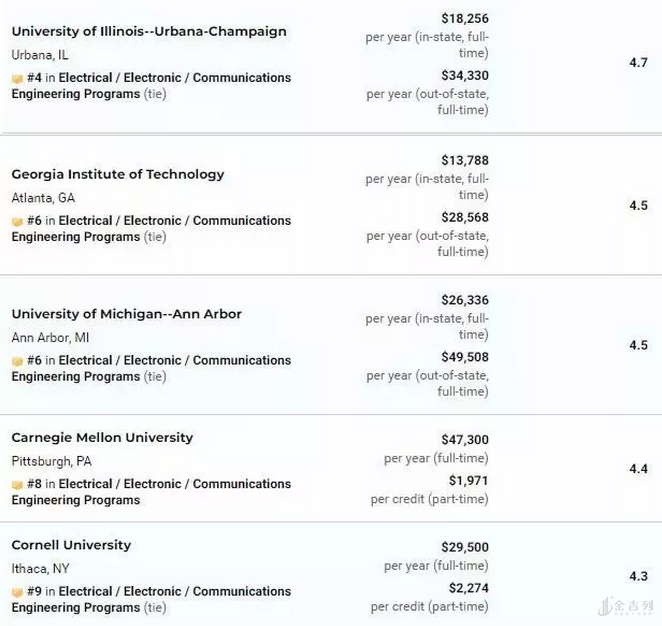Screen dimensions: 662x626
Task: Click the badge icon beside Illinois's #4 ranking
Action: point(17,78)
